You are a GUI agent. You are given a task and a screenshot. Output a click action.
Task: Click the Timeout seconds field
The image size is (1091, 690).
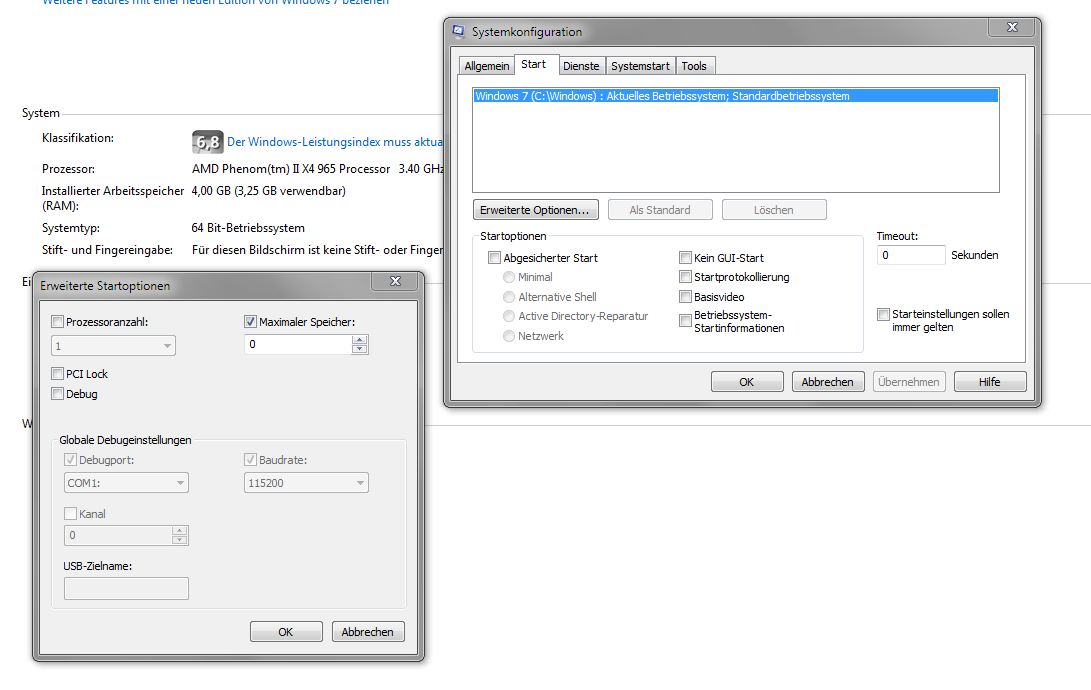pyautogui.click(x=911, y=255)
